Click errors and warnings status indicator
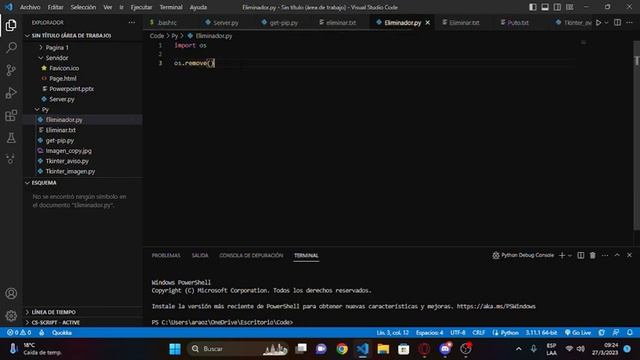 point(19,333)
